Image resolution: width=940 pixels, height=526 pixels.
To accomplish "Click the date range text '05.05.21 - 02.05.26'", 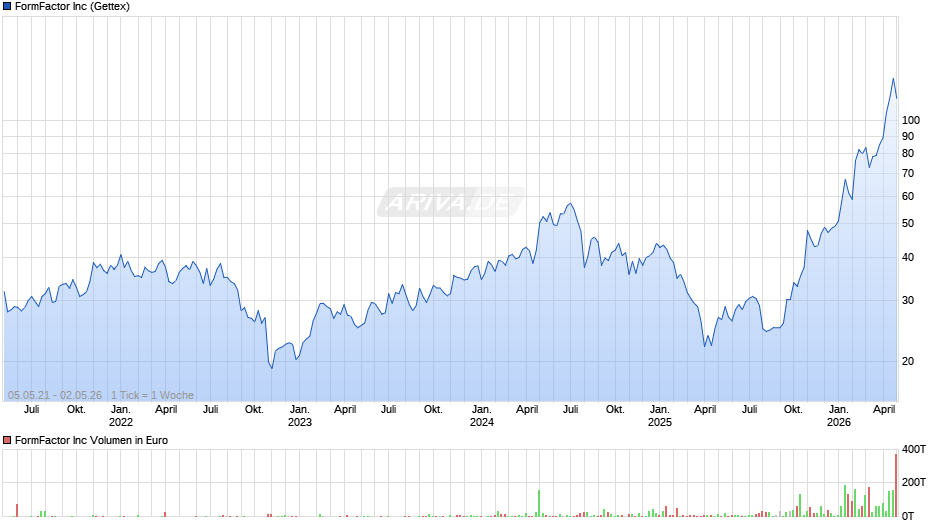I will (55, 395).
